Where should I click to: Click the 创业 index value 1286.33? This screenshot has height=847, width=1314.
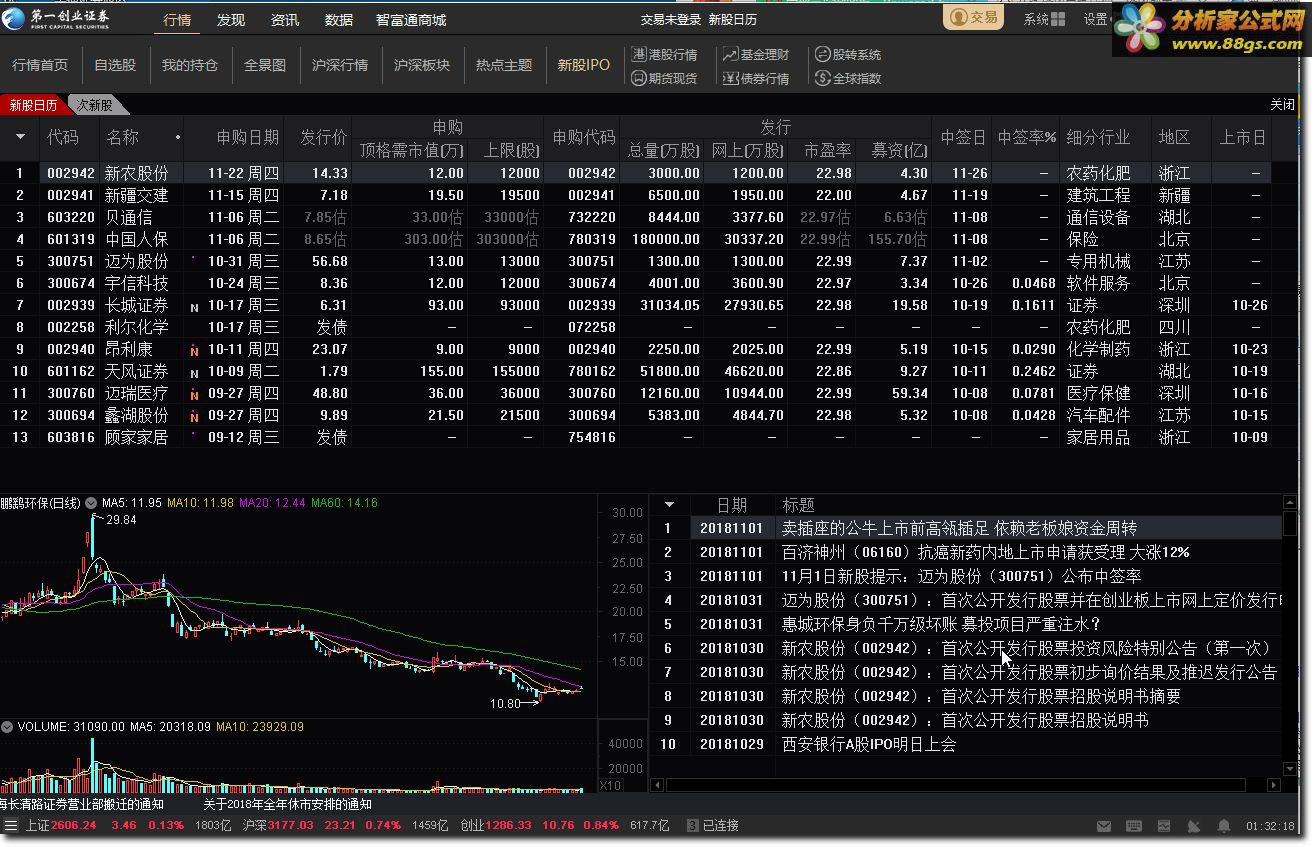[510, 826]
